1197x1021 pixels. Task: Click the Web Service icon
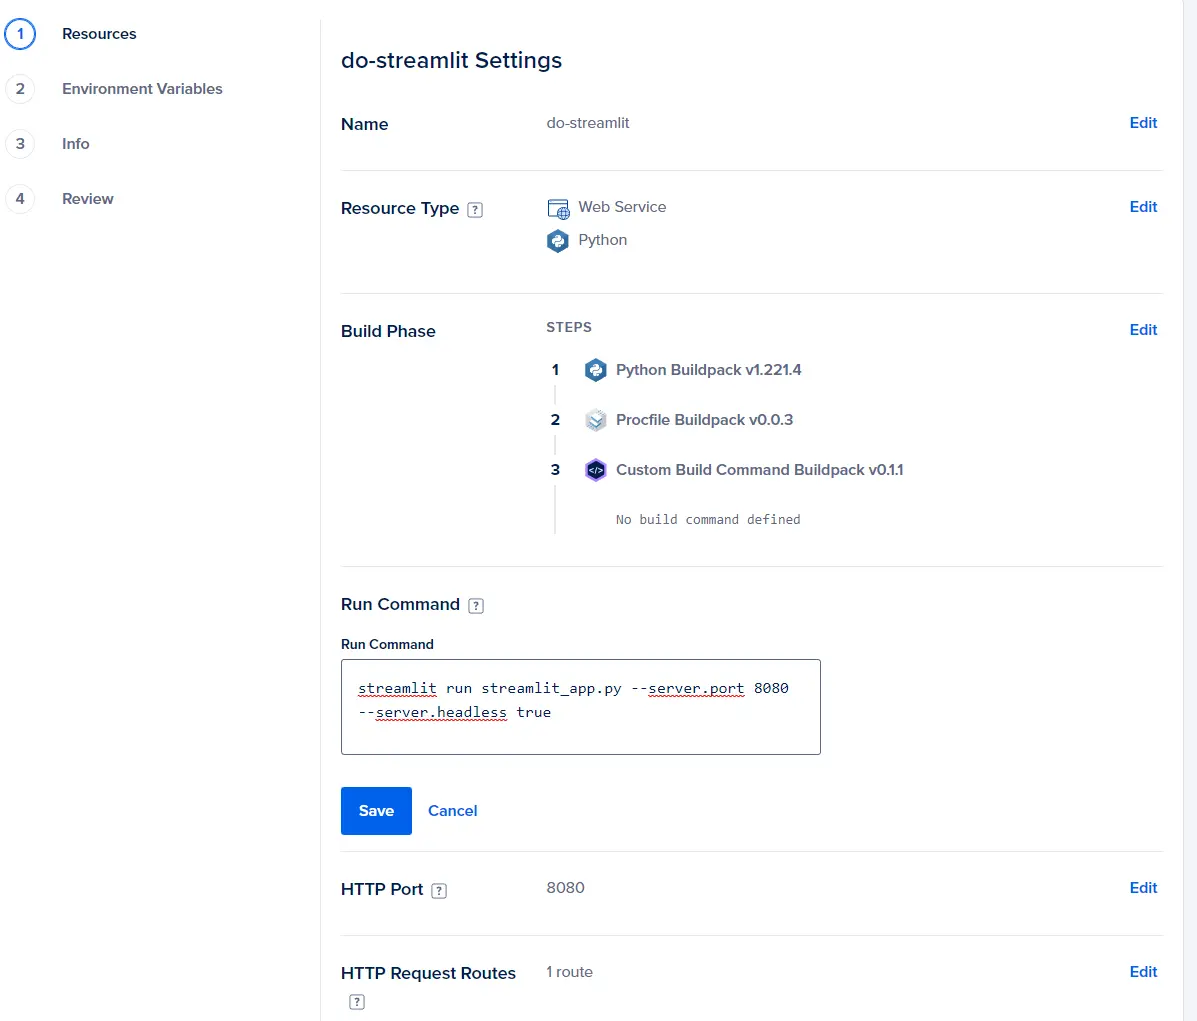coord(558,208)
